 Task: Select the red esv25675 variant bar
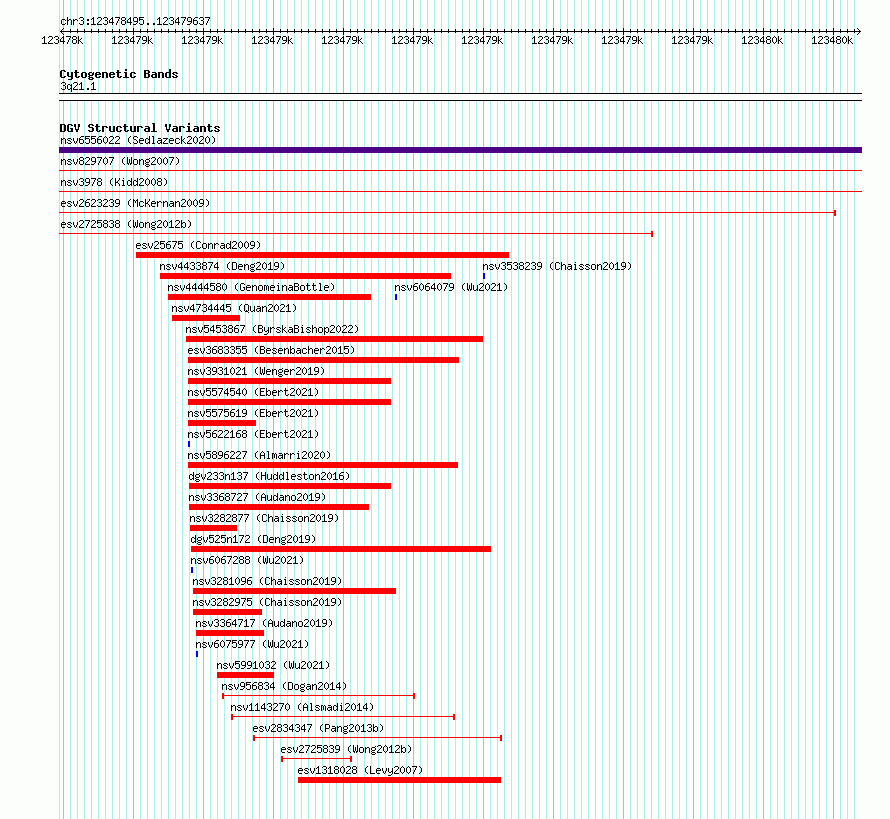pyautogui.click(x=322, y=255)
